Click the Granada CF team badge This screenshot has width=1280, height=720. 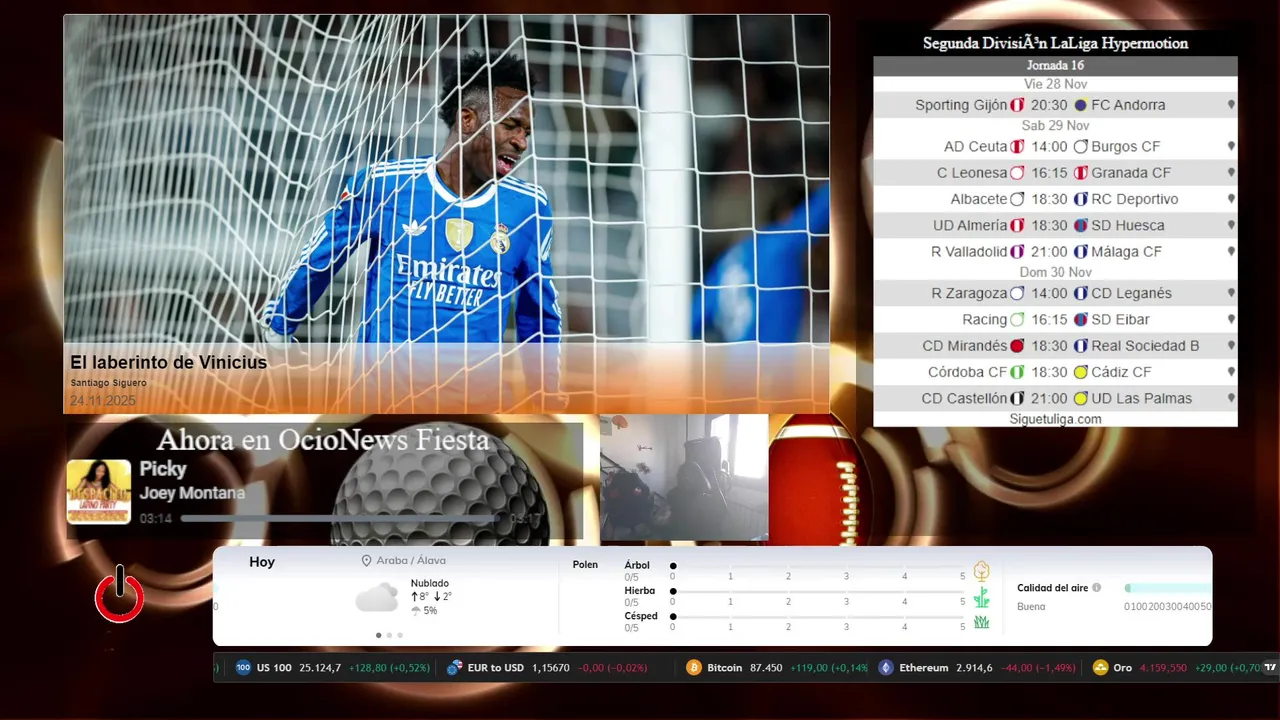click(1080, 173)
